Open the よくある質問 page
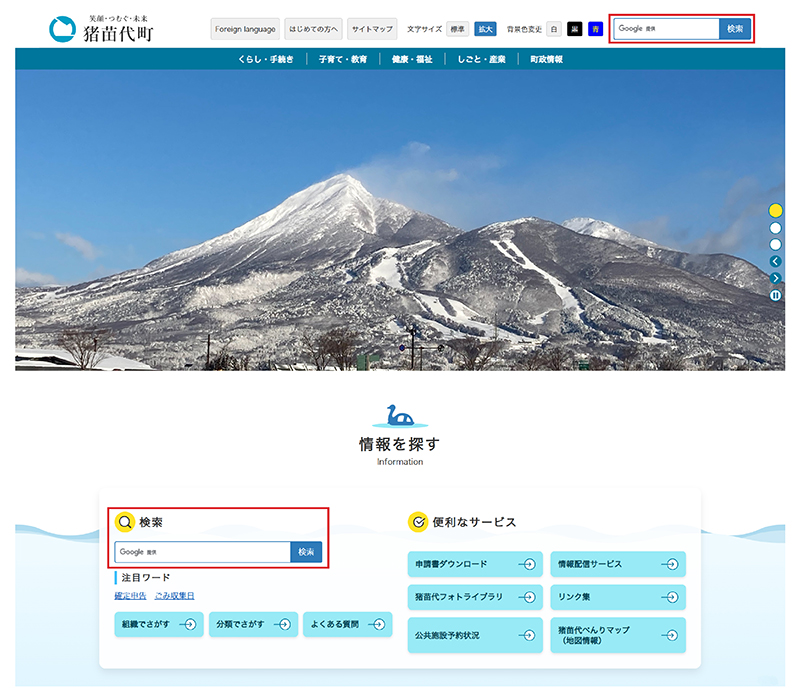The height and width of the screenshot is (700, 800). coord(346,624)
